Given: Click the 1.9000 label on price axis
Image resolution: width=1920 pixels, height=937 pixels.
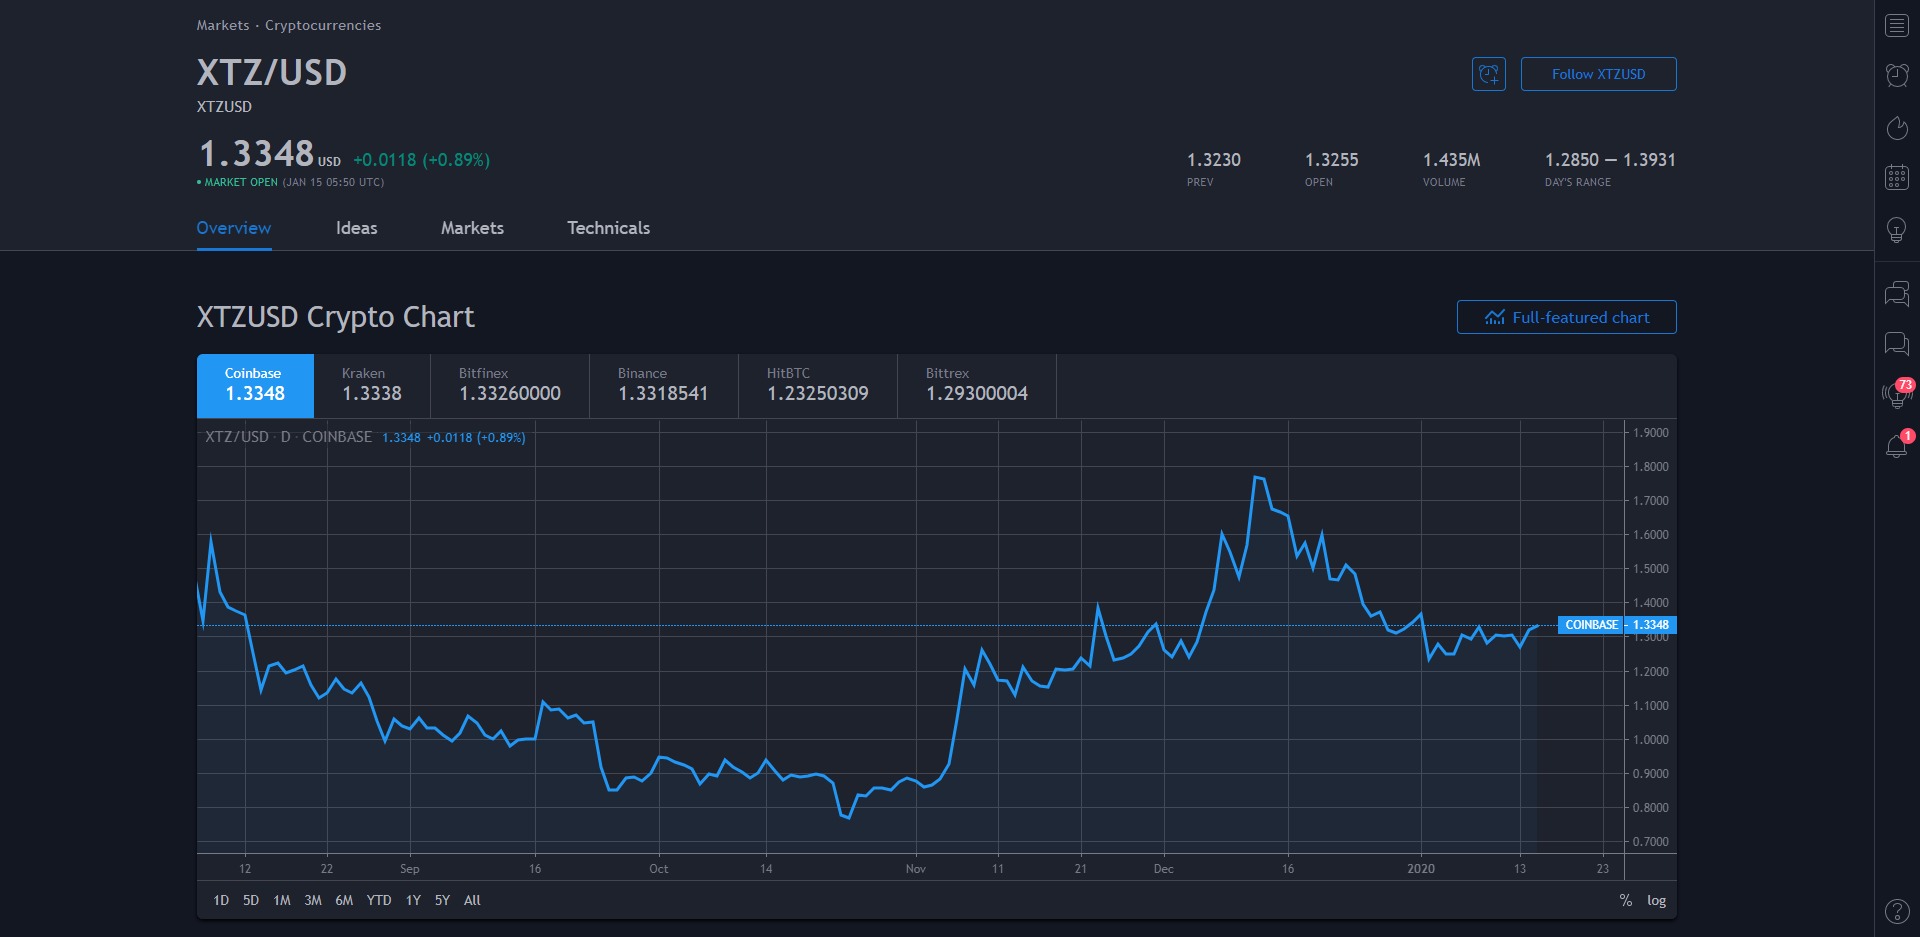Looking at the screenshot, I should click(x=1651, y=433).
